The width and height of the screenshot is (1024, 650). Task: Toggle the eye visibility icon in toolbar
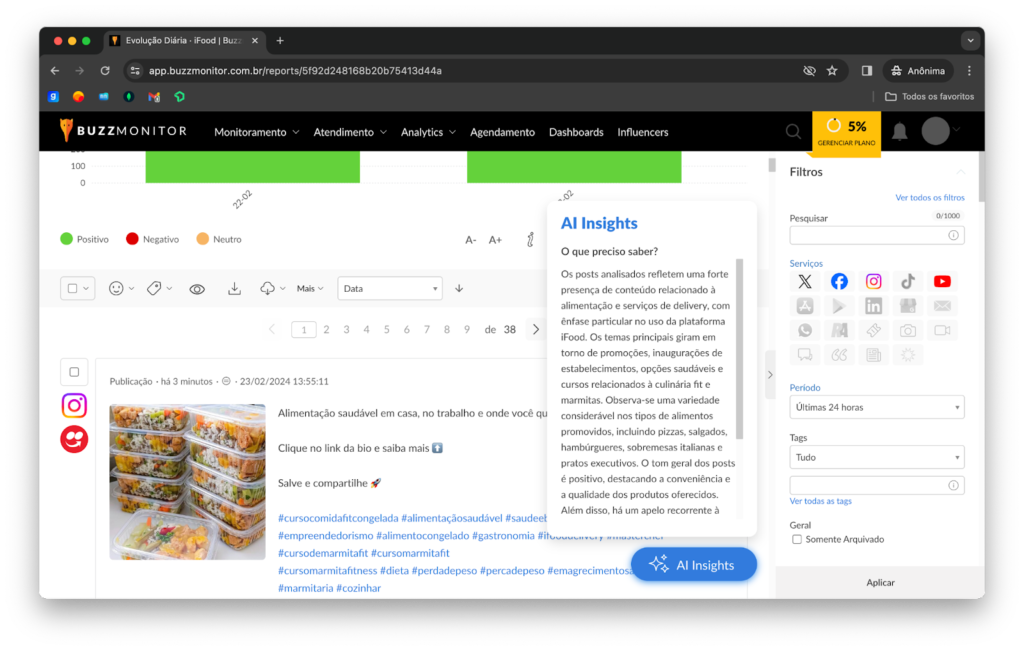tap(197, 289)
